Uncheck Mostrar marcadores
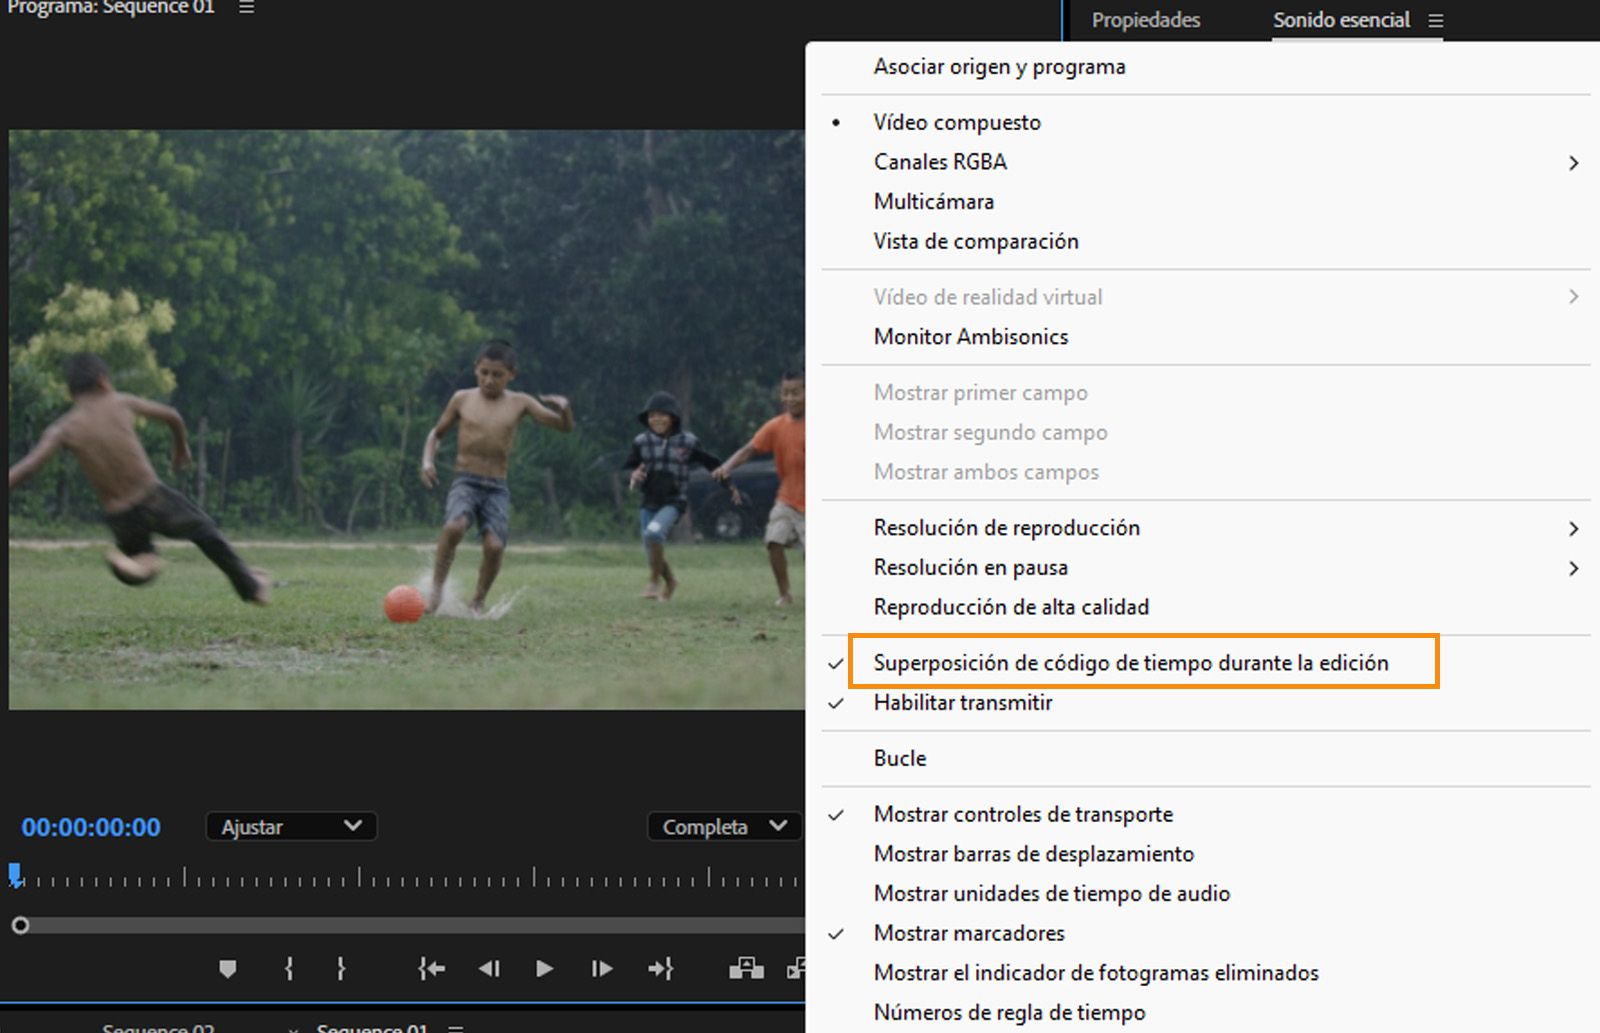The image size is (1600, 1033). 969,933
